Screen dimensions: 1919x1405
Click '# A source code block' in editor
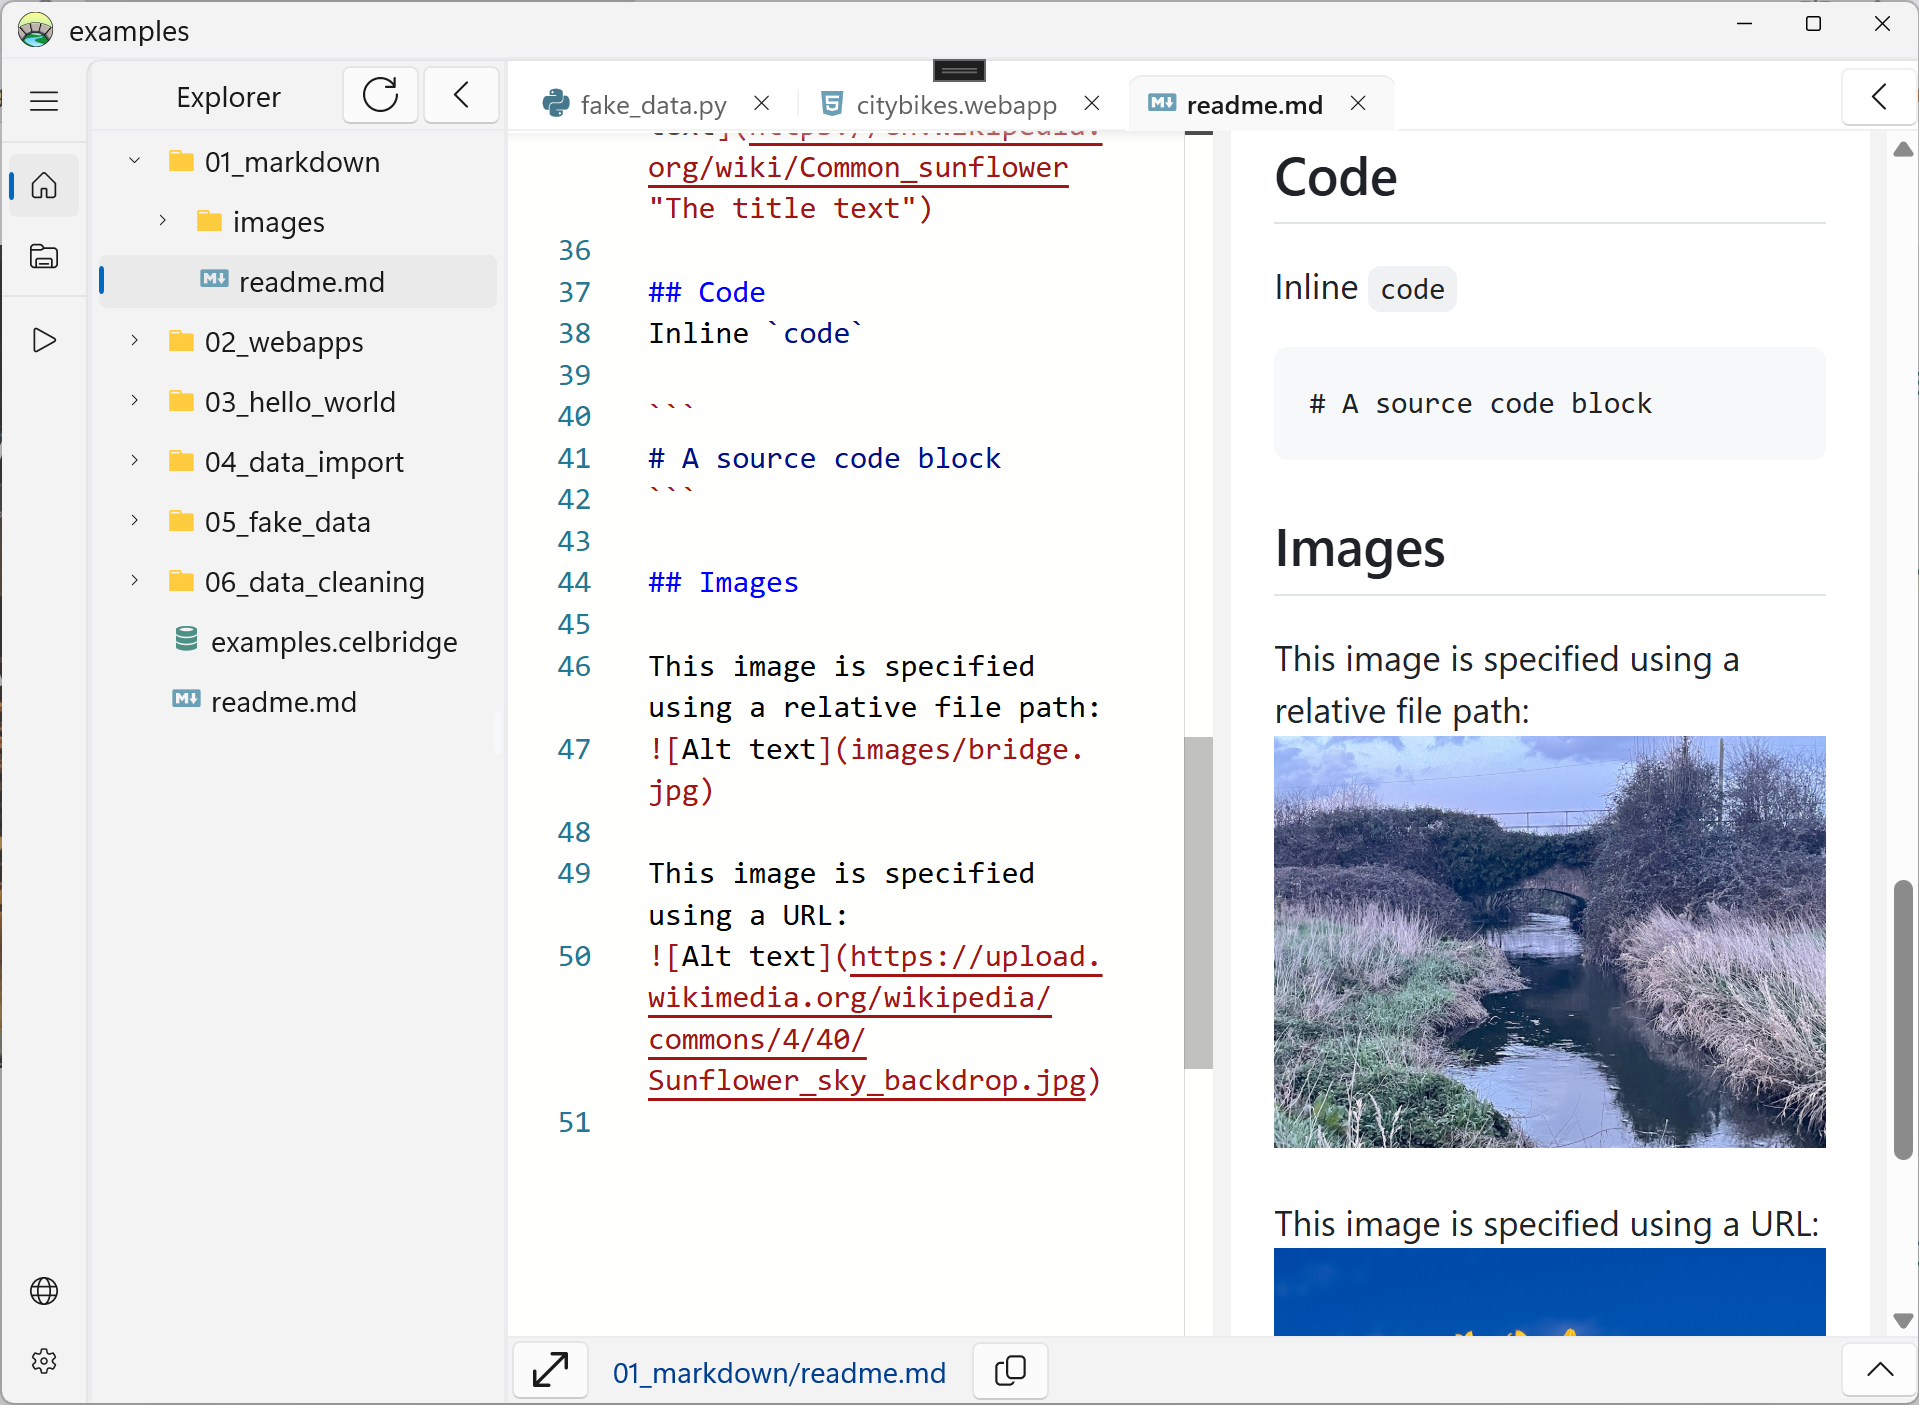824,458
